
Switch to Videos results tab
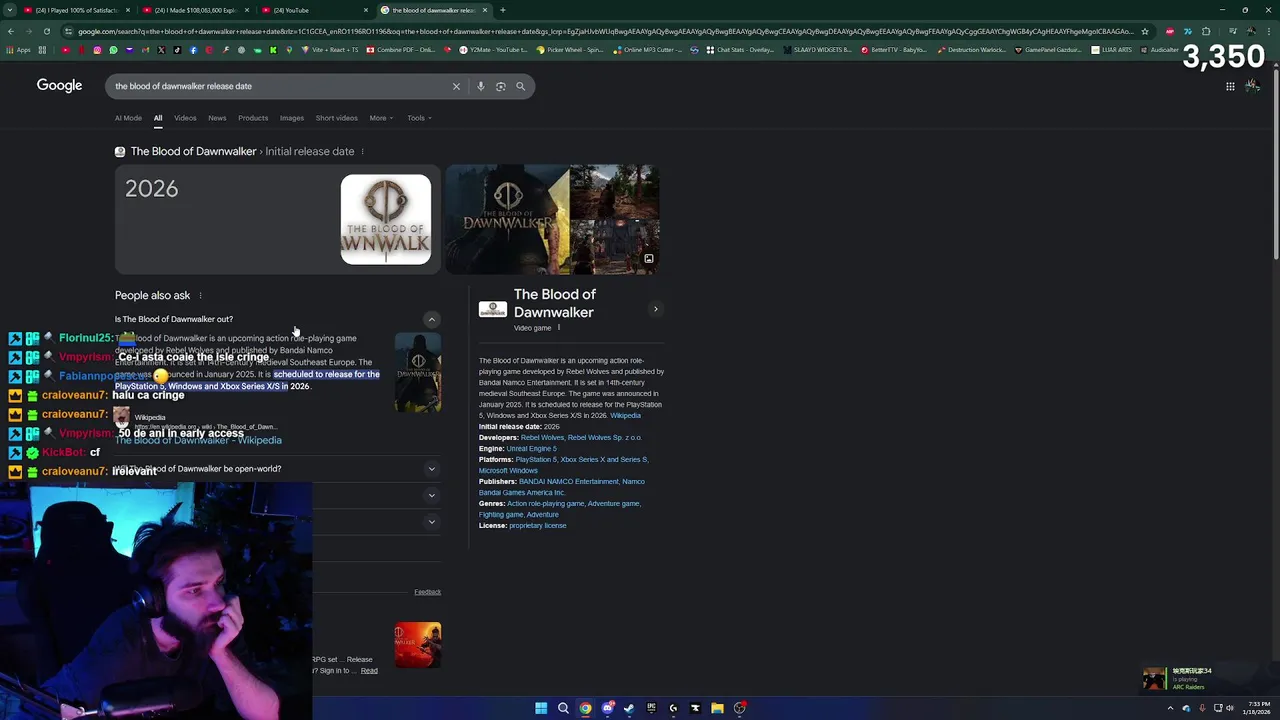pos(185,118)
